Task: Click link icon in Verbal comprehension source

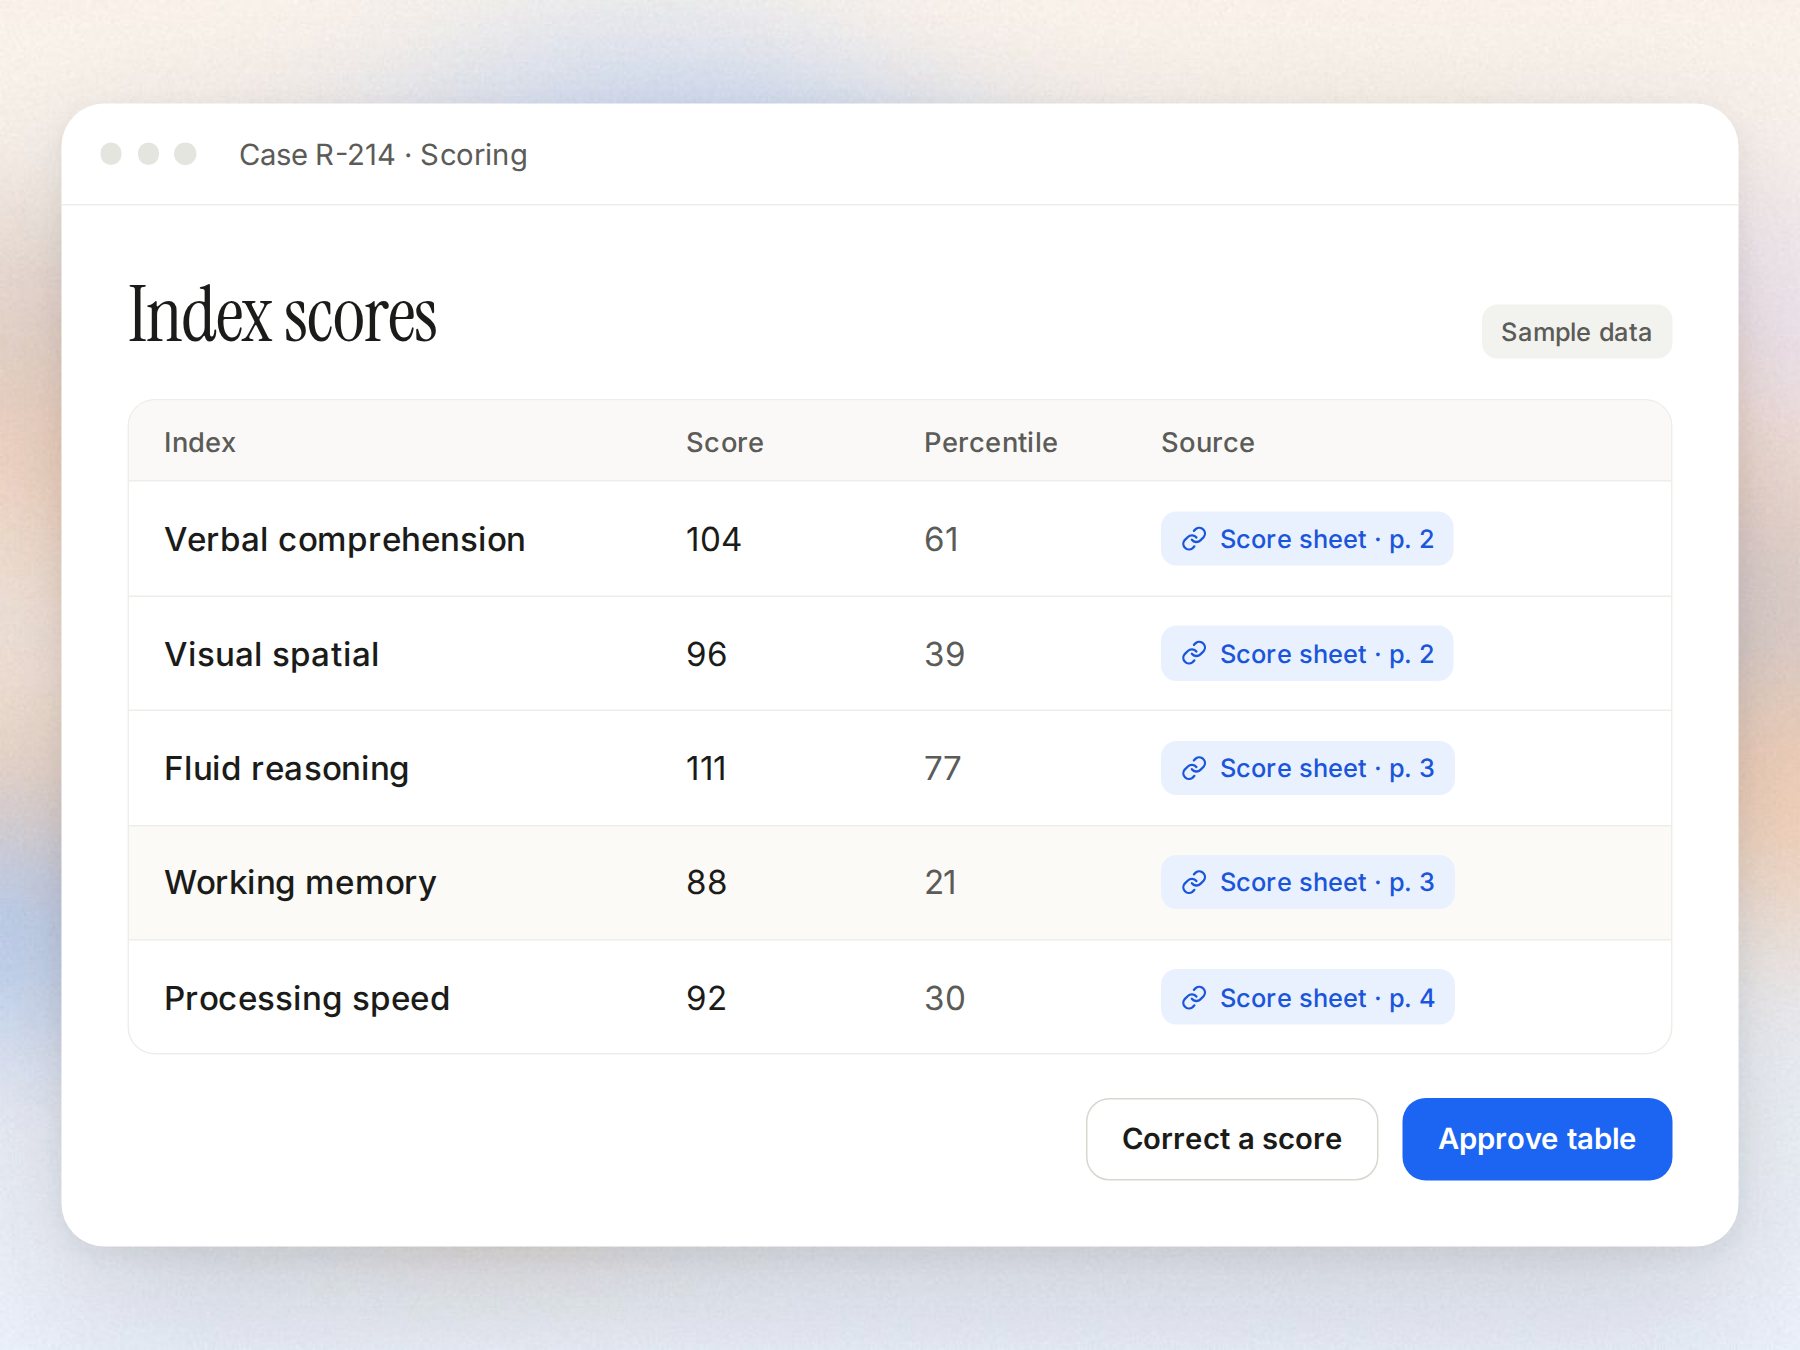Action: (1194, 540)
